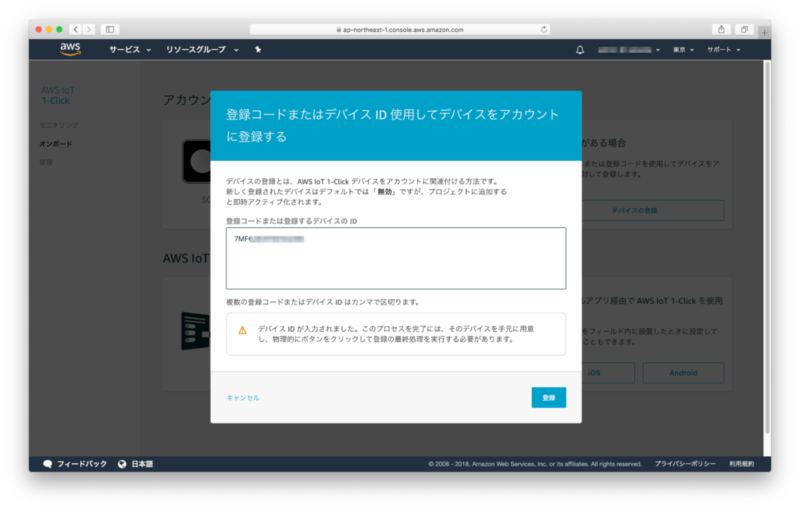Open the サポート dropdown menu
The image size is (800, 510).
(723, 50)
